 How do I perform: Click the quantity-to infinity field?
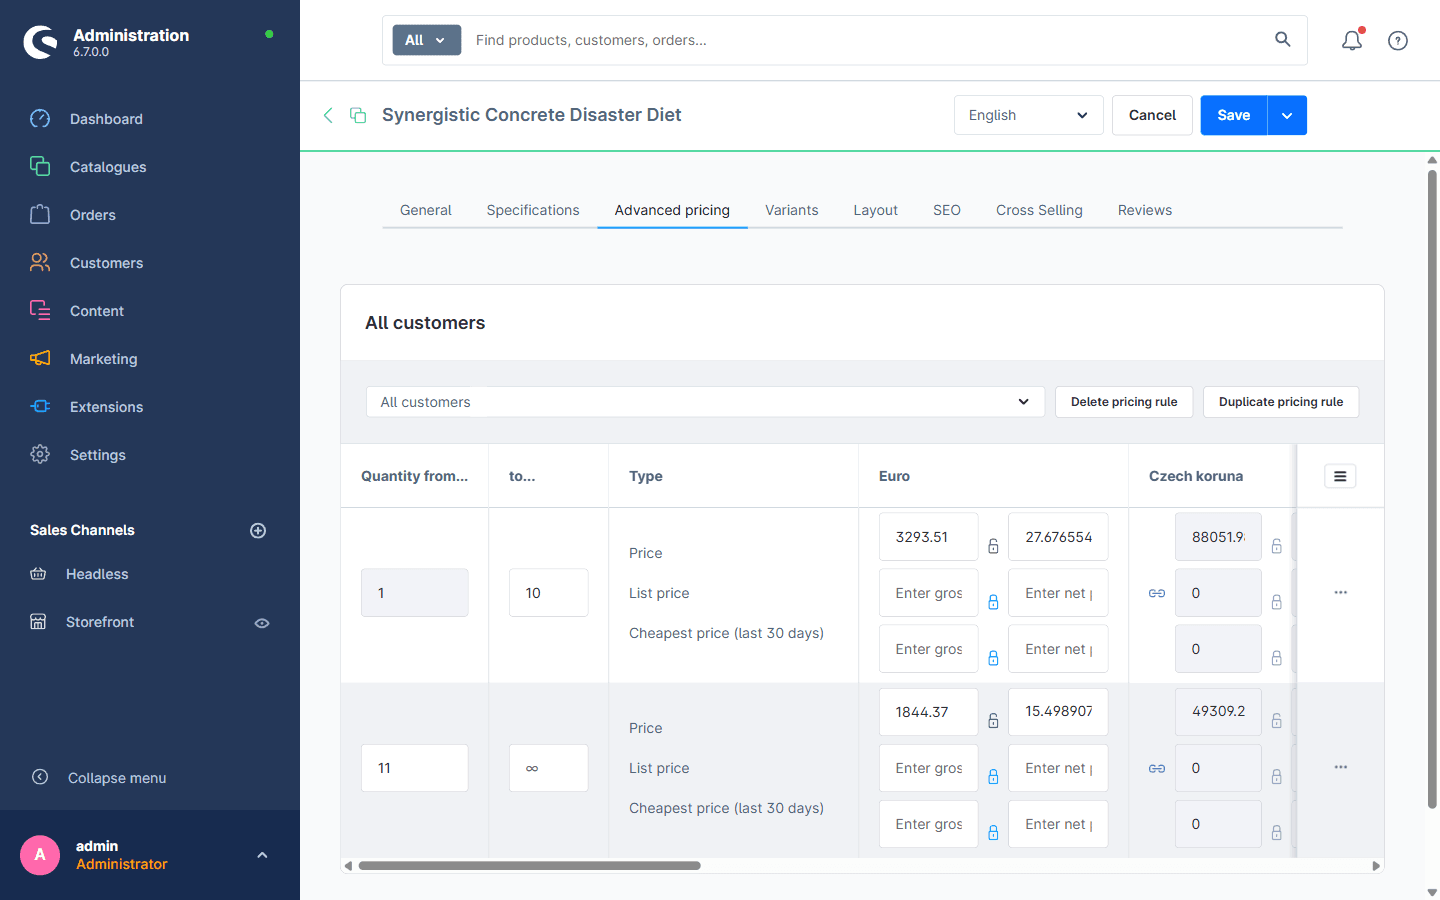(x=549, y=768)
